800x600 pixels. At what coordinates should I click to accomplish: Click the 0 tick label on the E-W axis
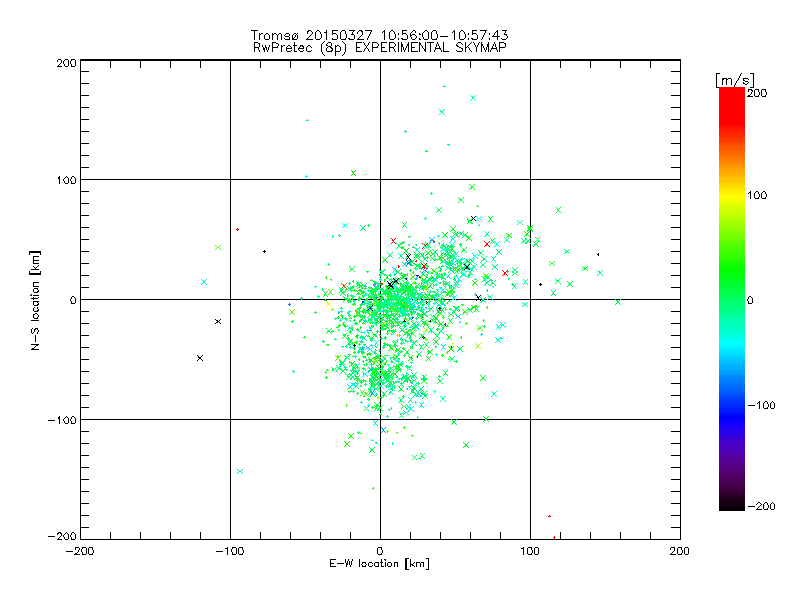(x=380, y=551)
